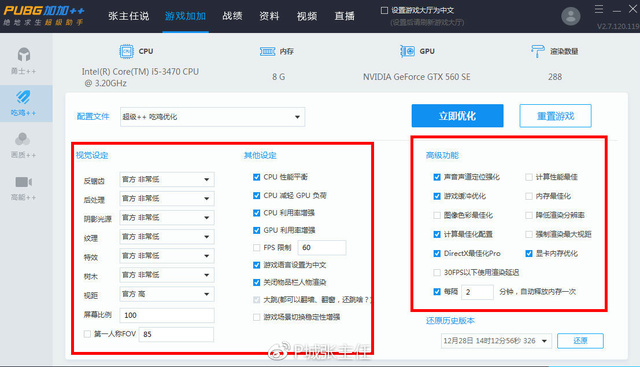Screen dimensions: 640x367
Task: Open the 画质++ sidebar section
Action: point(23,145)
